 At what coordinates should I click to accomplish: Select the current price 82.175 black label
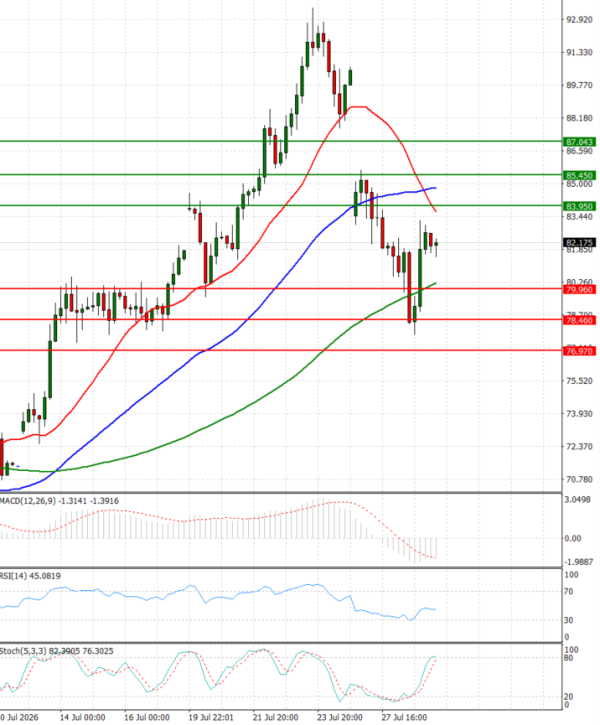pos(579,243)
